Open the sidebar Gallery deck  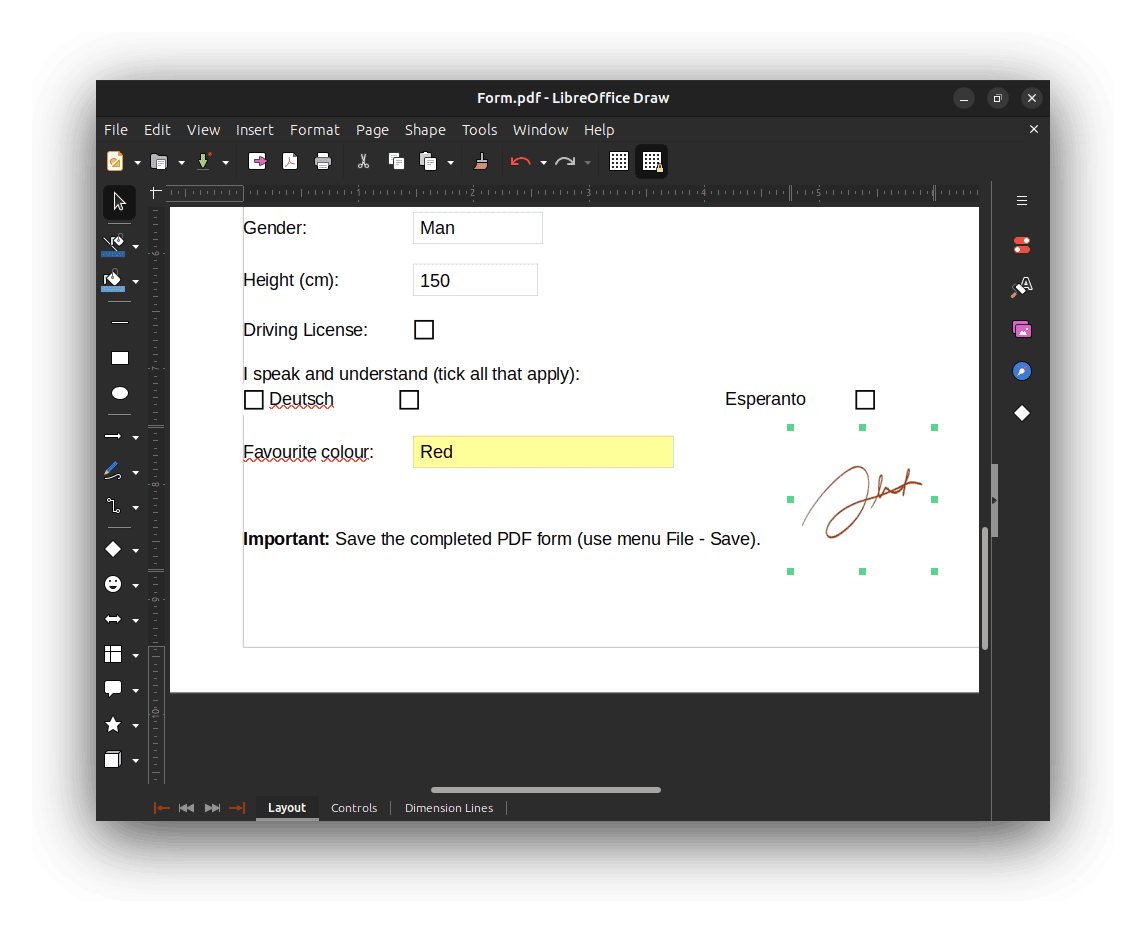click(x=1022, y=330)
